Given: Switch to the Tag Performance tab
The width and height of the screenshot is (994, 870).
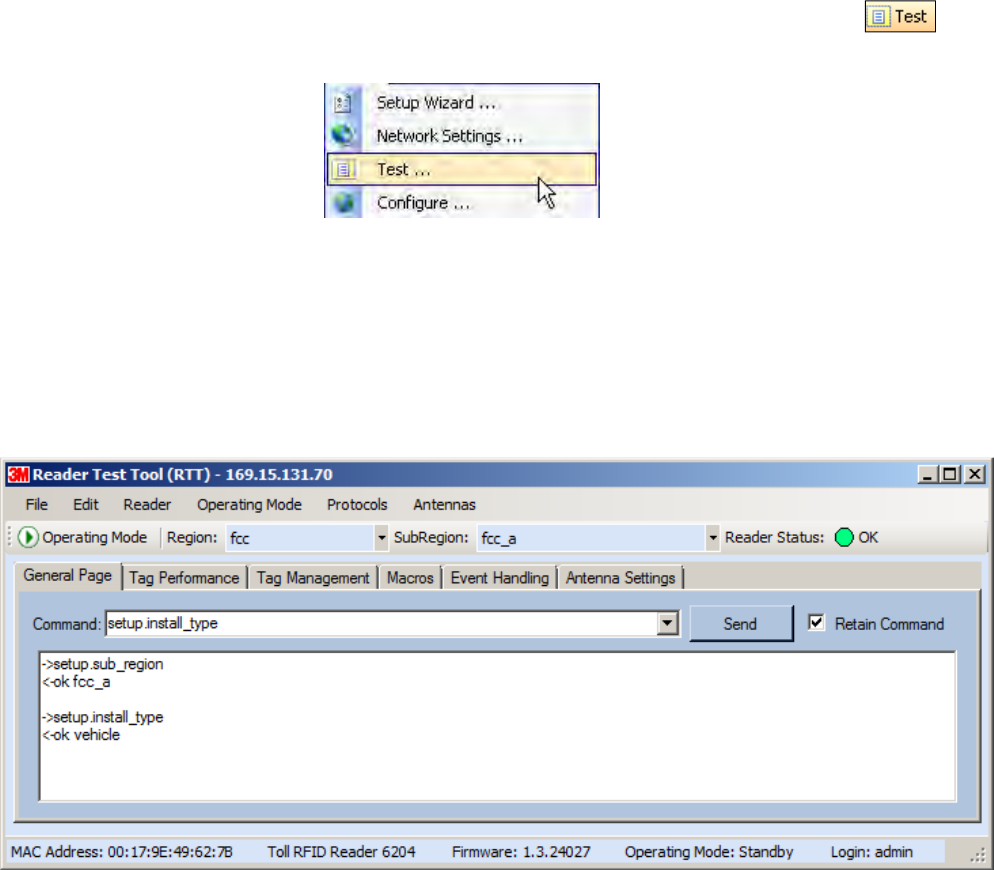Looking at the screenshot, I should 184,578.
